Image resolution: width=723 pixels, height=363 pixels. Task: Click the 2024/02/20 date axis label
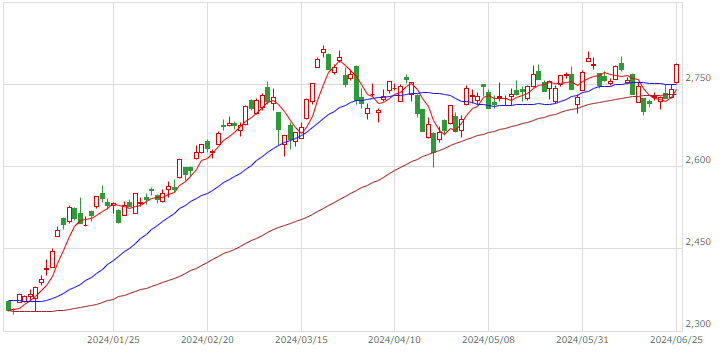[x=207, y=340]
